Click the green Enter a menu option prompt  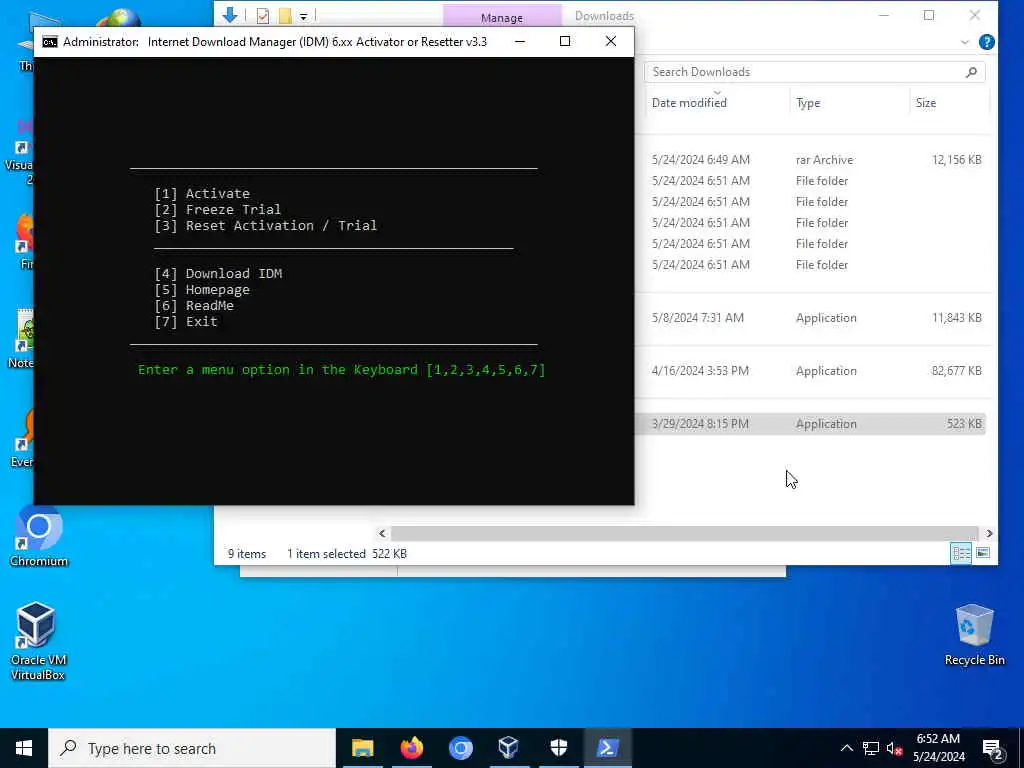342,370
